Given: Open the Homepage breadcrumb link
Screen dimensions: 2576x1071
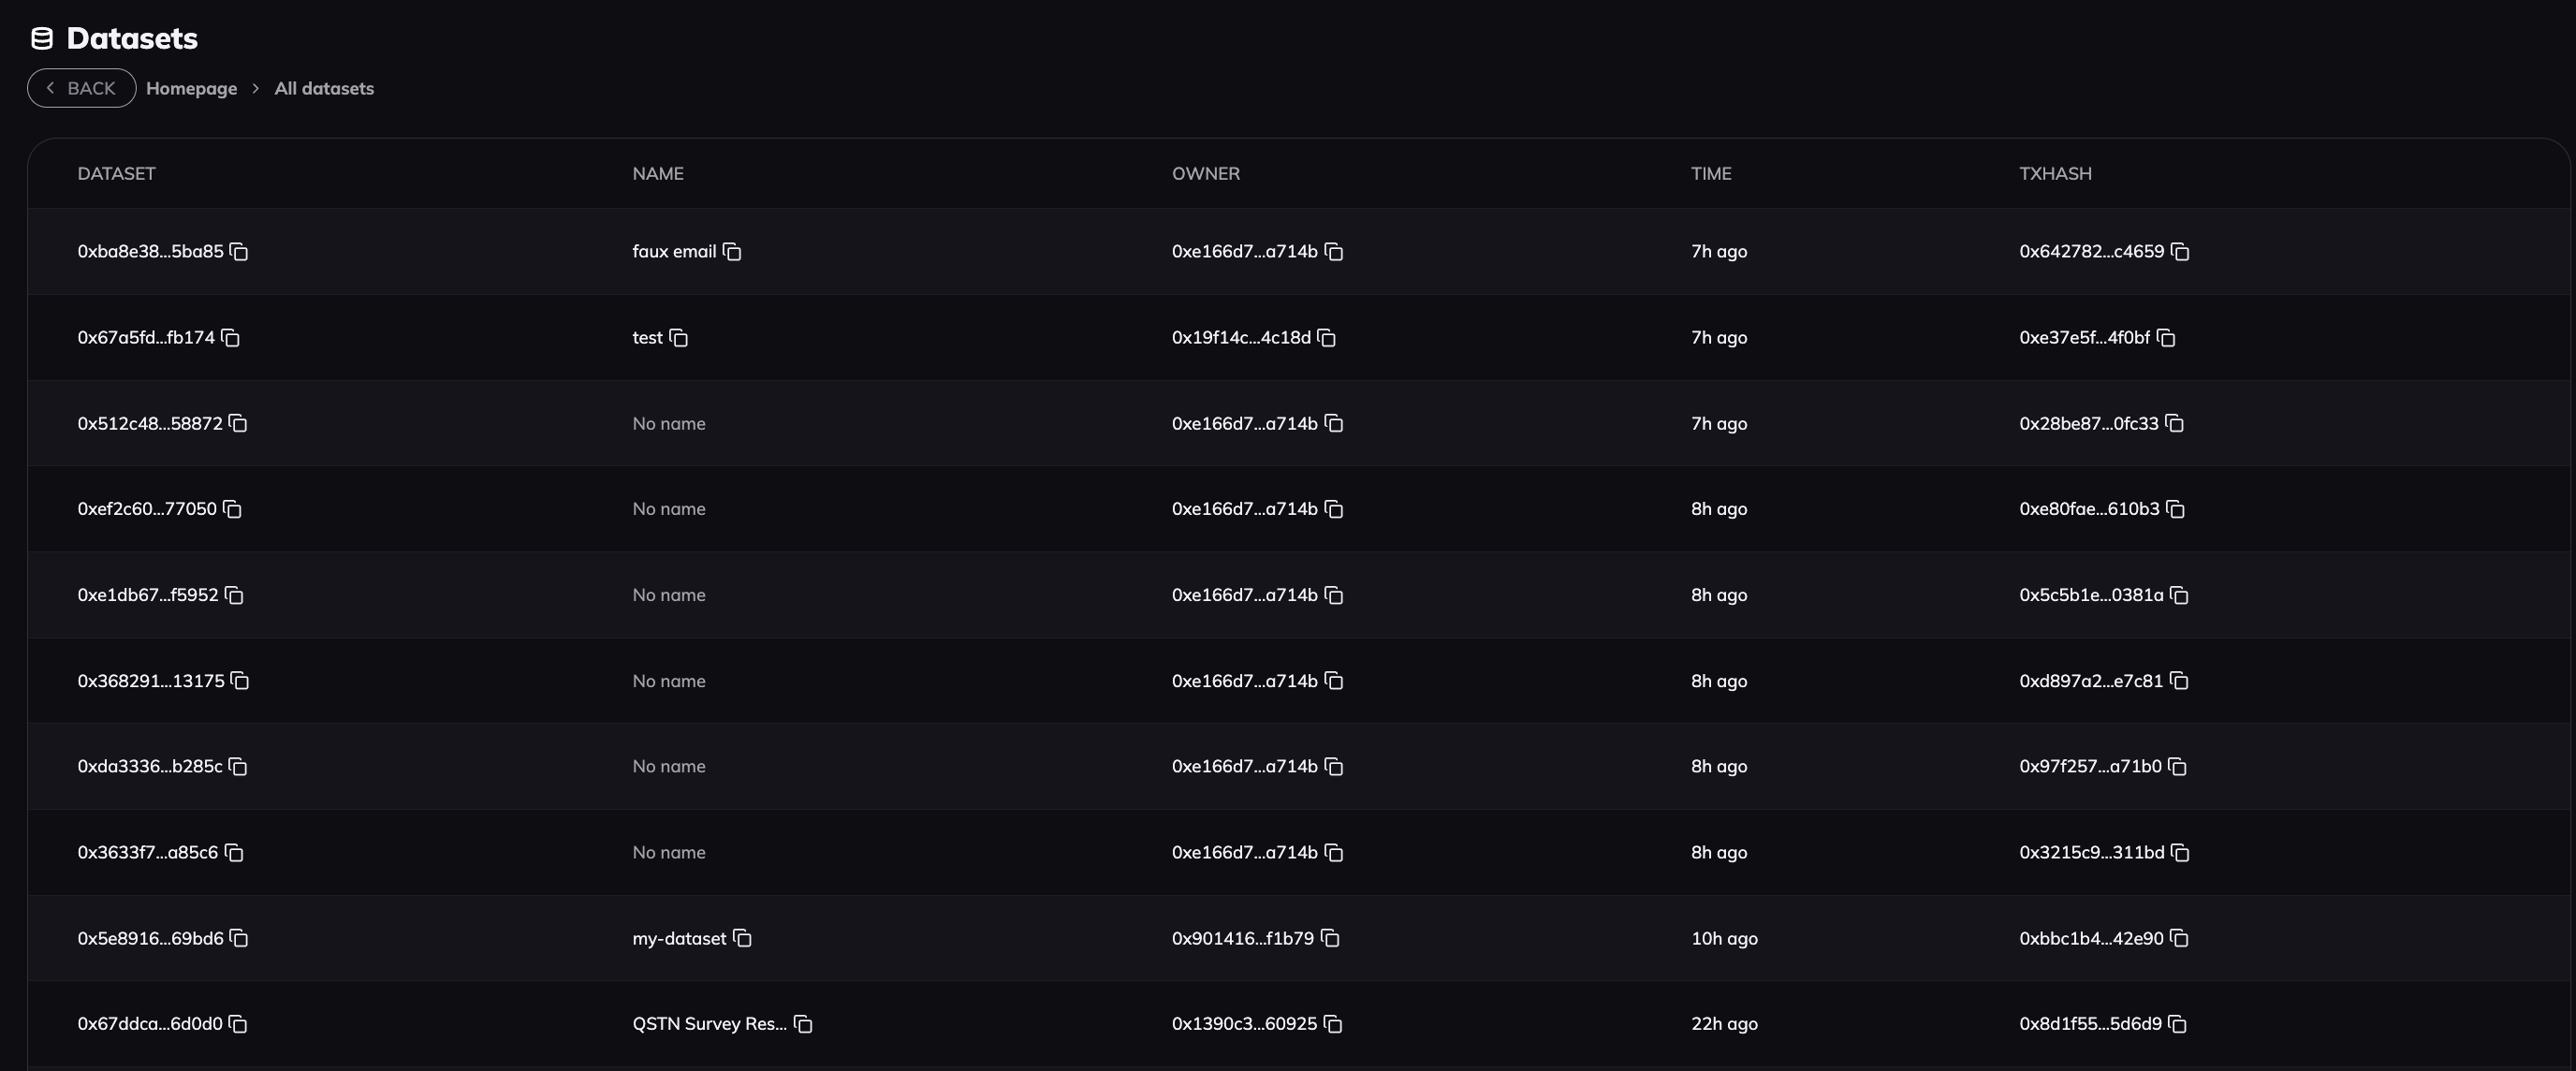Looking at the screenshot, I should coord(192,88).
